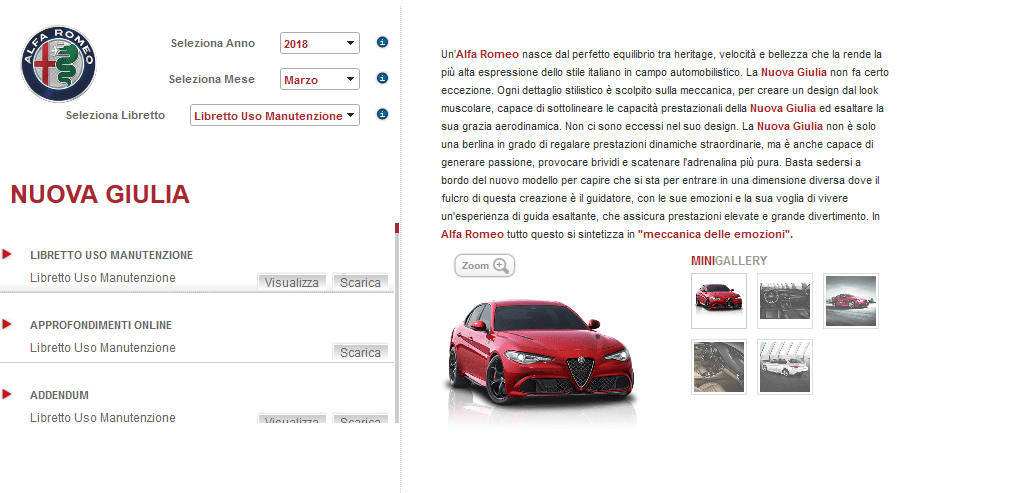Click the Seleziona Anno label

213,43
